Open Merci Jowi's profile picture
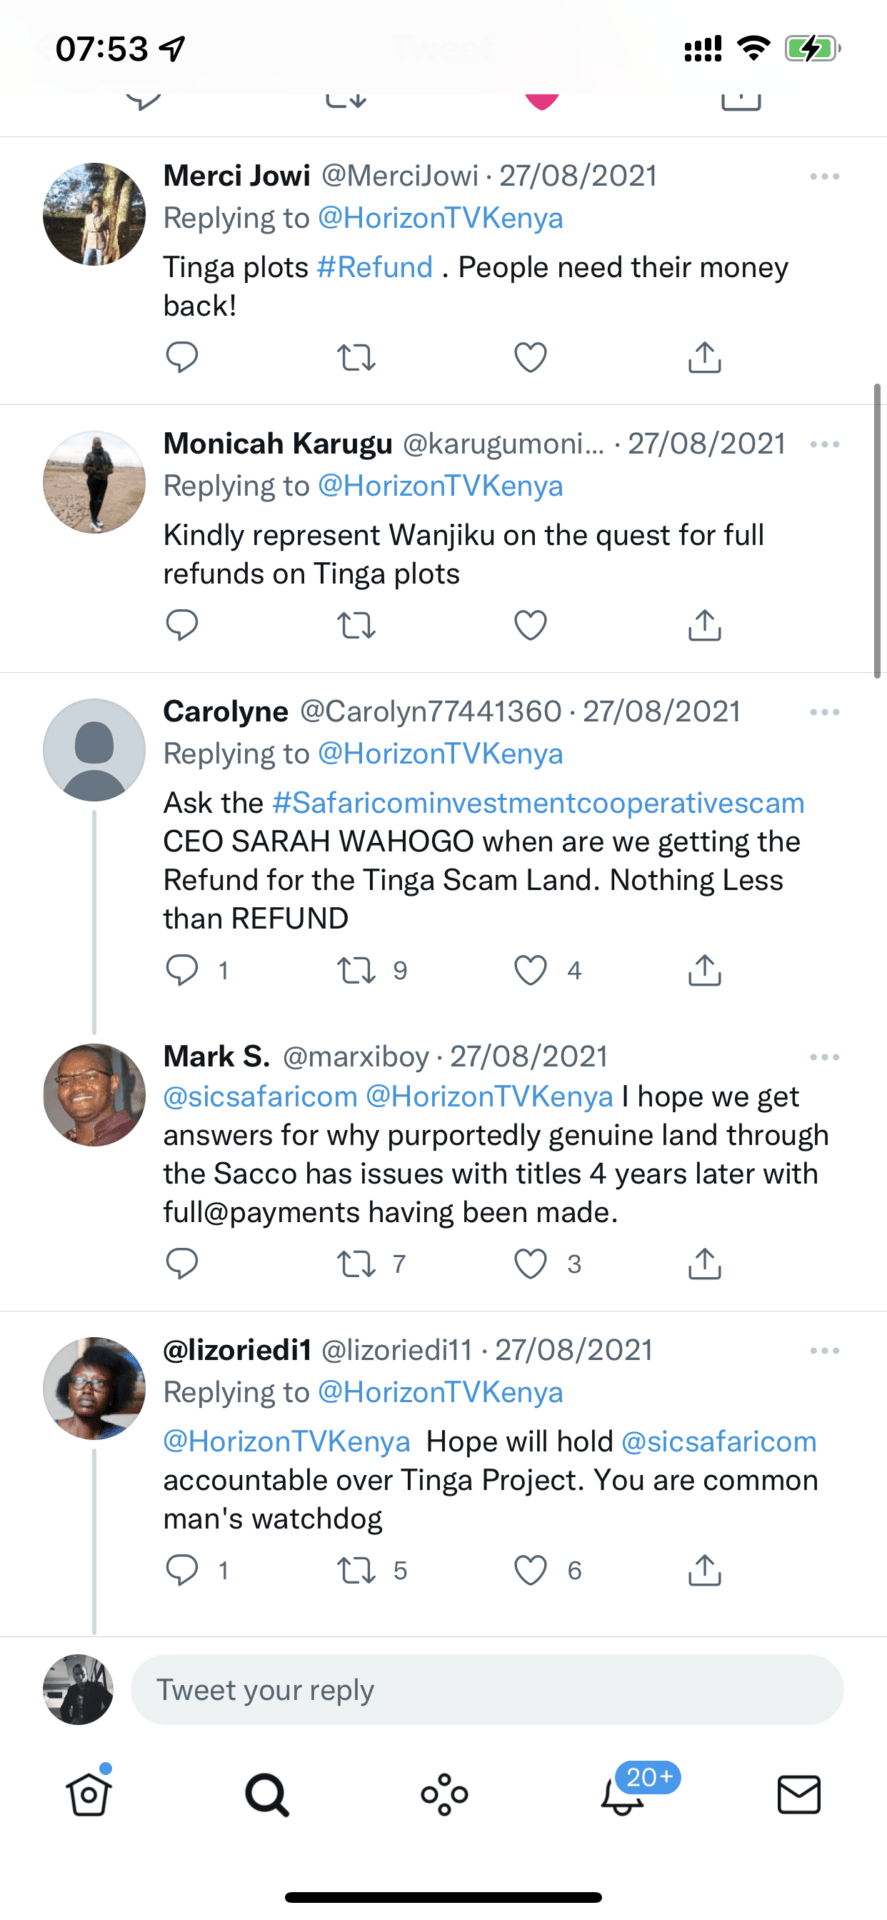Viewport: 887px width, 1920px height. point(94,214)
